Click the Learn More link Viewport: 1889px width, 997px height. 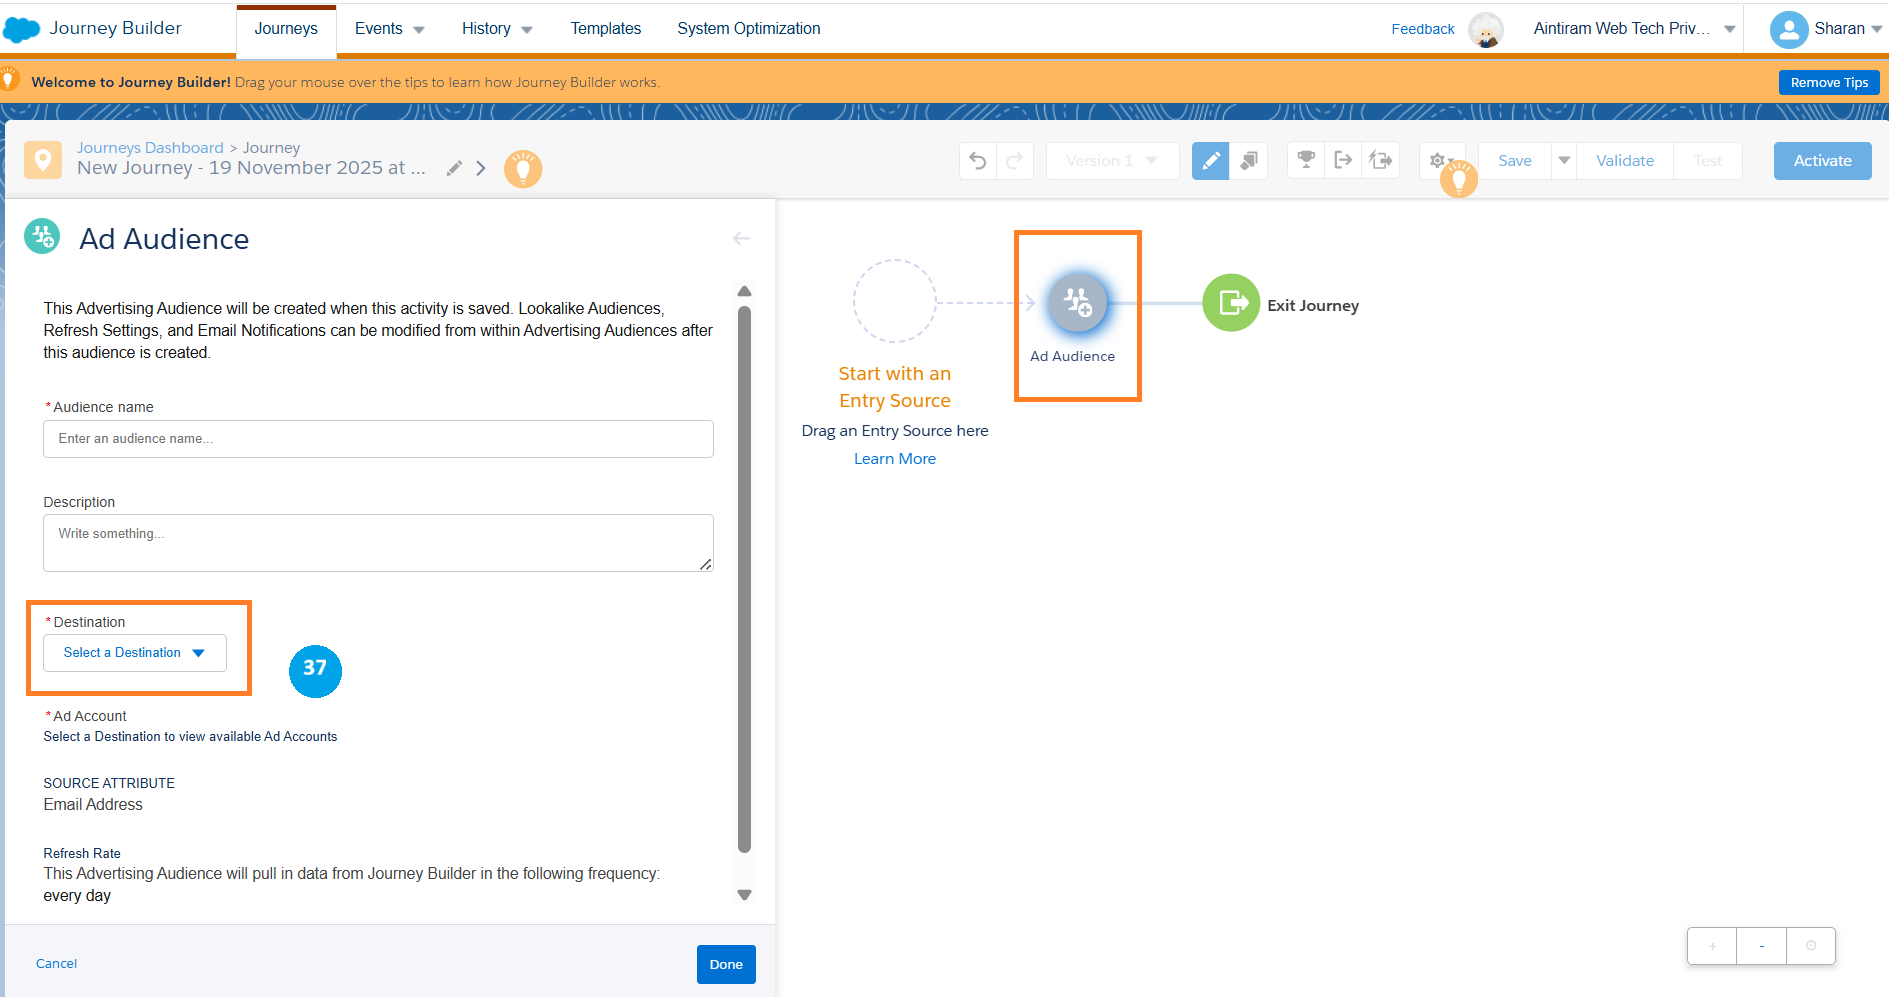[x=894, y=459]
